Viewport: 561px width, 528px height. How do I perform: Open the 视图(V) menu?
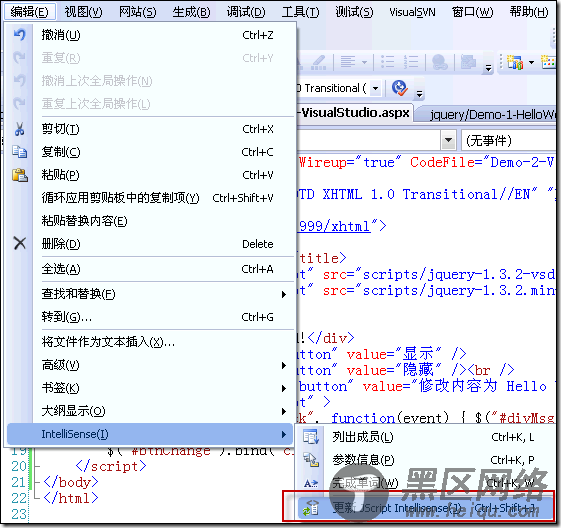[x=83, y=12]
